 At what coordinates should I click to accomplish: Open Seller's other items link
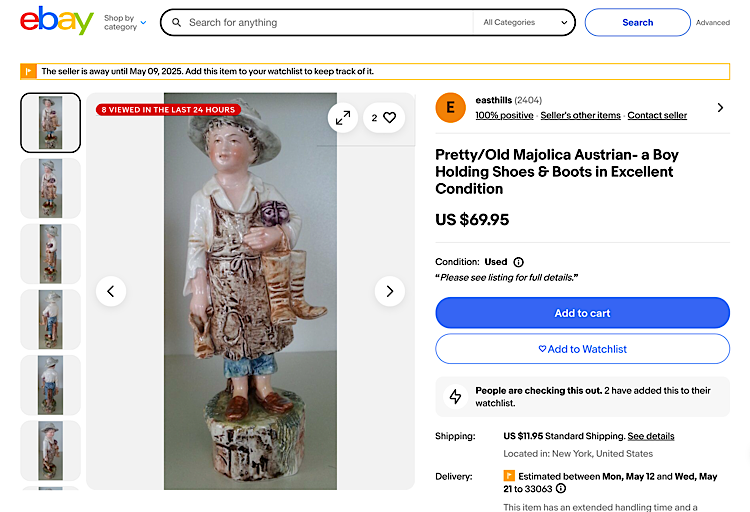coord(580,116)
